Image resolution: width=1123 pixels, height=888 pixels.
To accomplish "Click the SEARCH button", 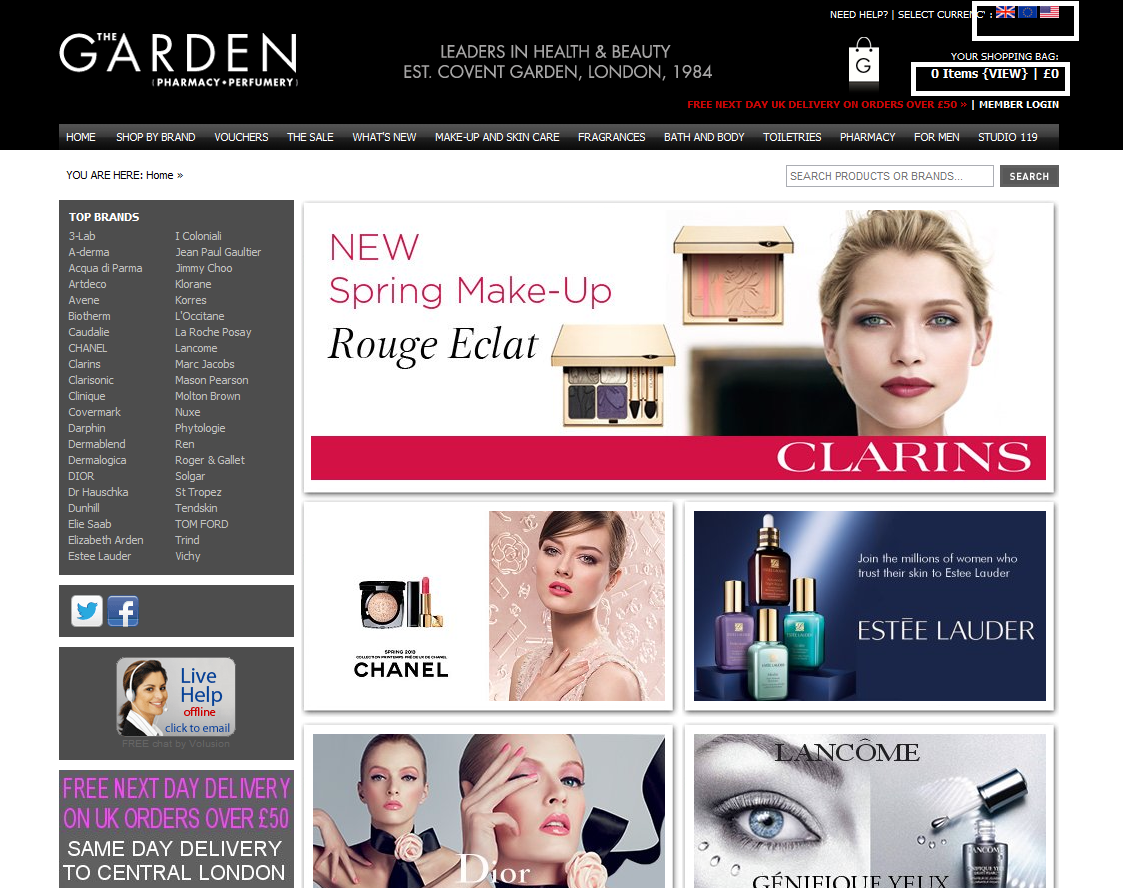I will tap(1029, 176).
